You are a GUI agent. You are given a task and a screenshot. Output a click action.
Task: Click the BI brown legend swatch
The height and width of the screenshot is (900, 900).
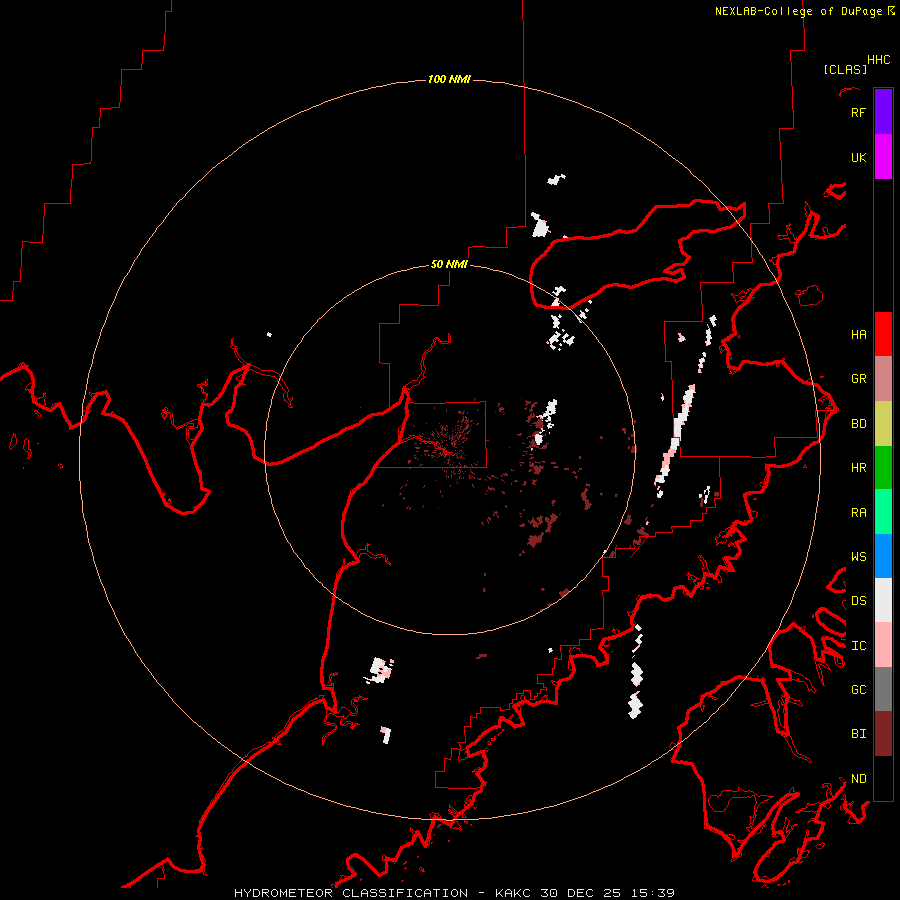883,734
